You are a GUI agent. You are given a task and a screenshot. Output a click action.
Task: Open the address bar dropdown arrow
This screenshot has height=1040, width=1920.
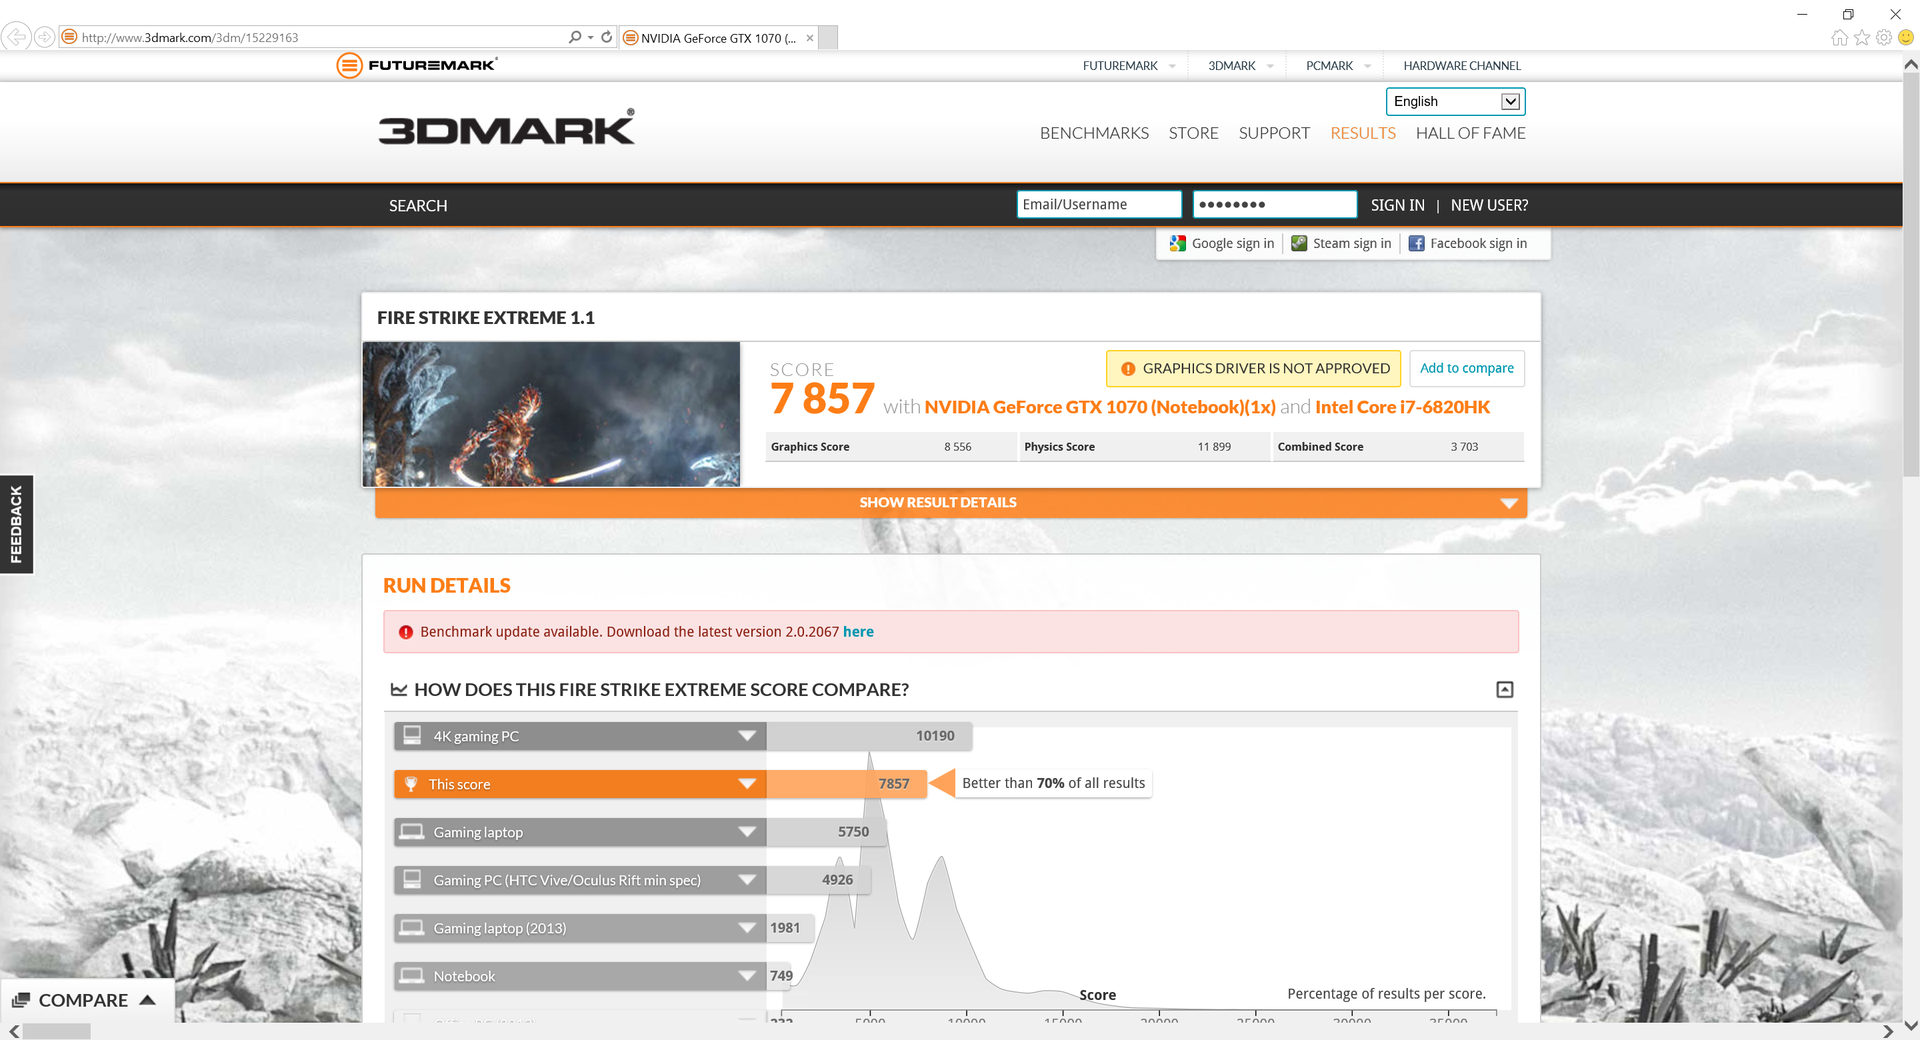[x=590, y=37]
